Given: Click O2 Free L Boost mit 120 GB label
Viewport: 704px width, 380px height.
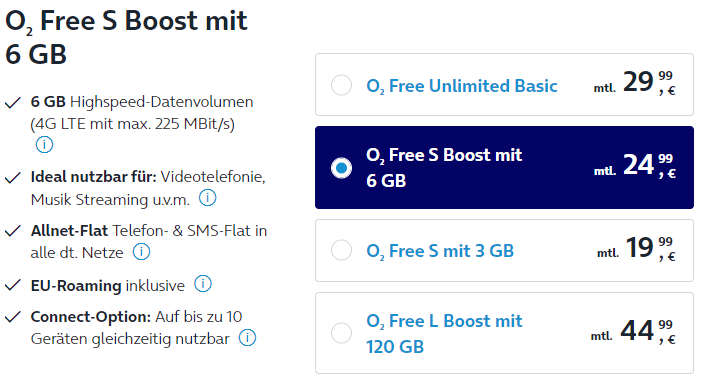Looking at the screenshot, I should coord(444,334).
